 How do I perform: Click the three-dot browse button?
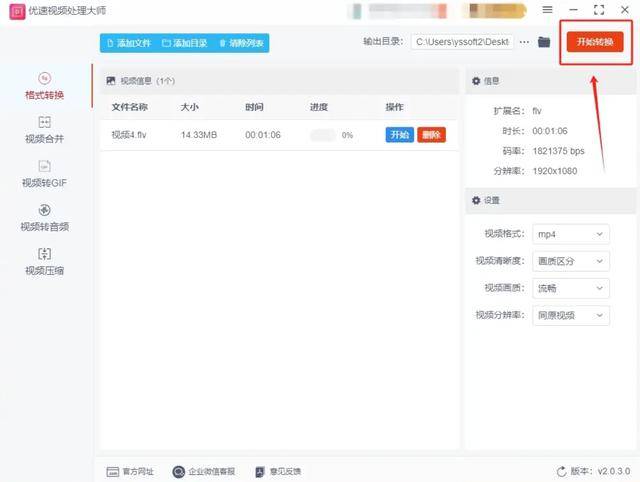pyautogui.click(x=524, y=42)
